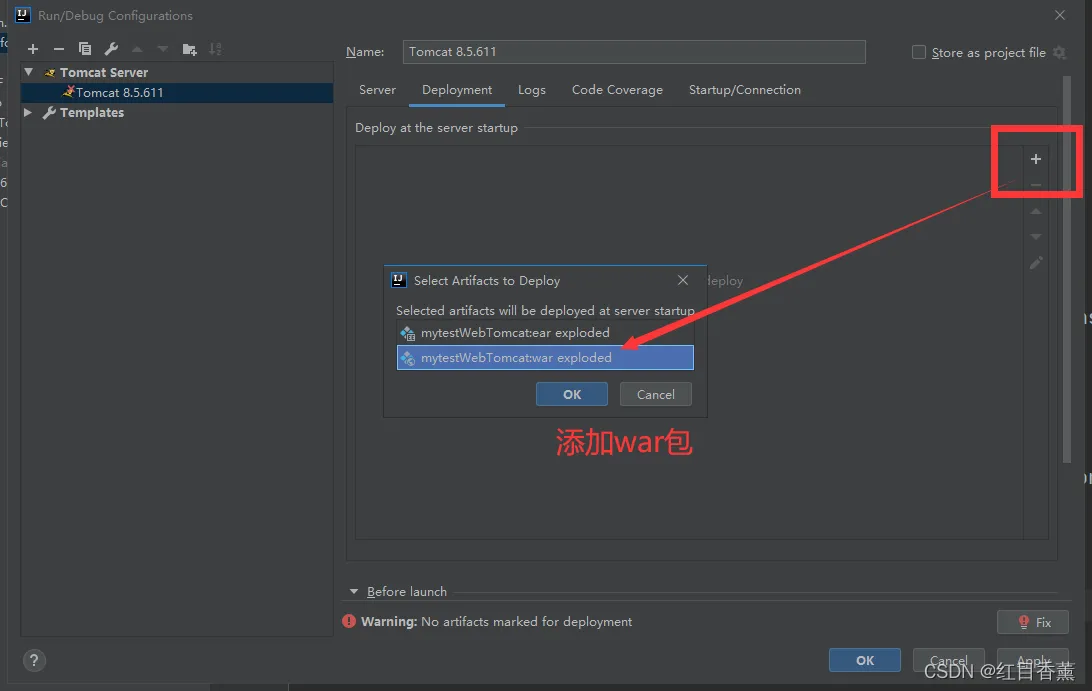Click the Fix button for the warning
Viewport: 1092px width, 691px height.
tap(1033, 622)
